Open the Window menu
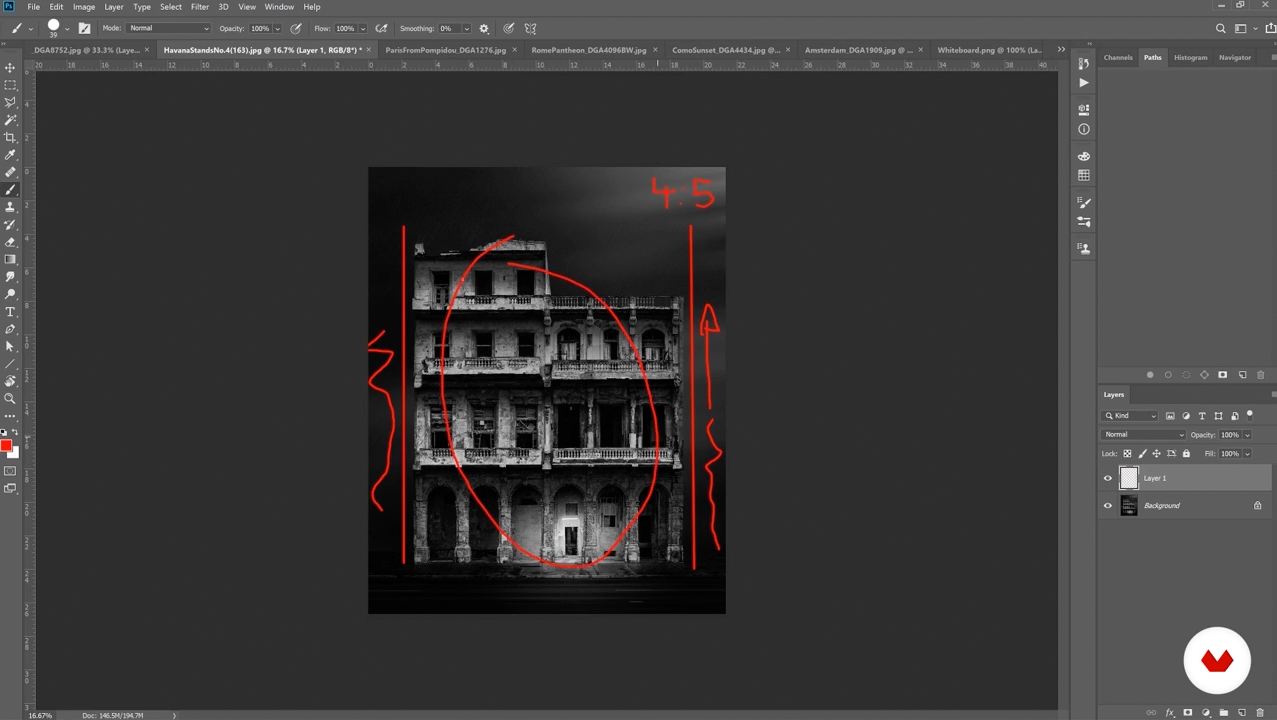Image resolution: width=1277 pixels, height=720 pixels. [x=279, y=7]
